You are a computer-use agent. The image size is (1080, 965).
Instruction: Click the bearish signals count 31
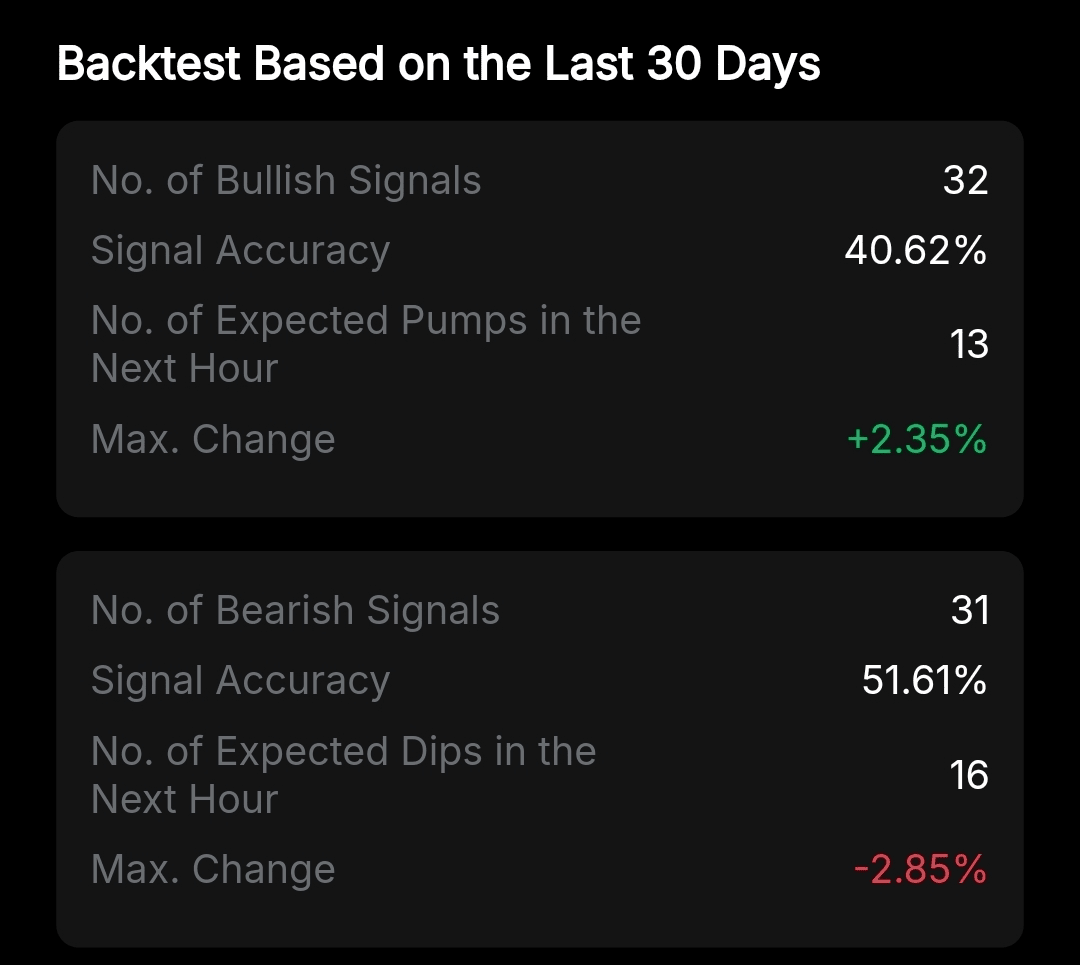tap(969, 611)
